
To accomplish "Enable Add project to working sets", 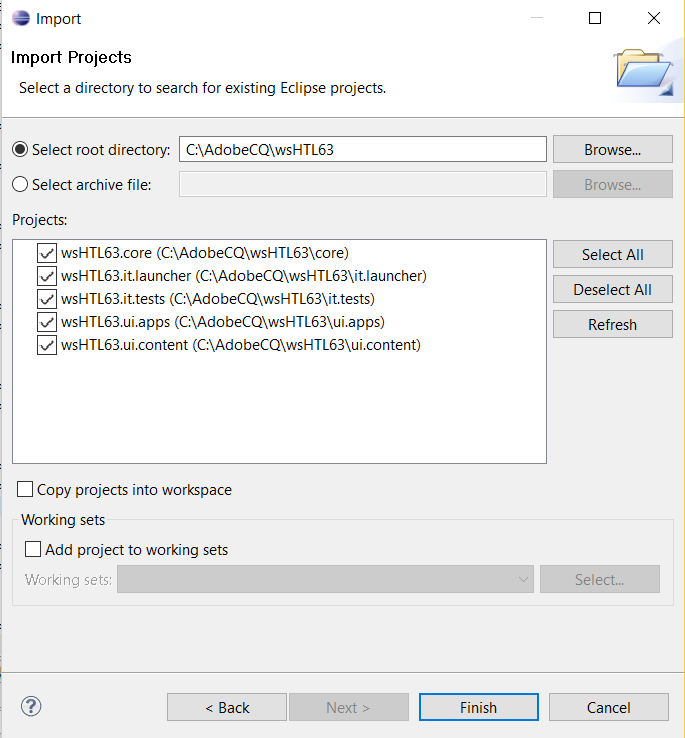I will coord(32,549).
